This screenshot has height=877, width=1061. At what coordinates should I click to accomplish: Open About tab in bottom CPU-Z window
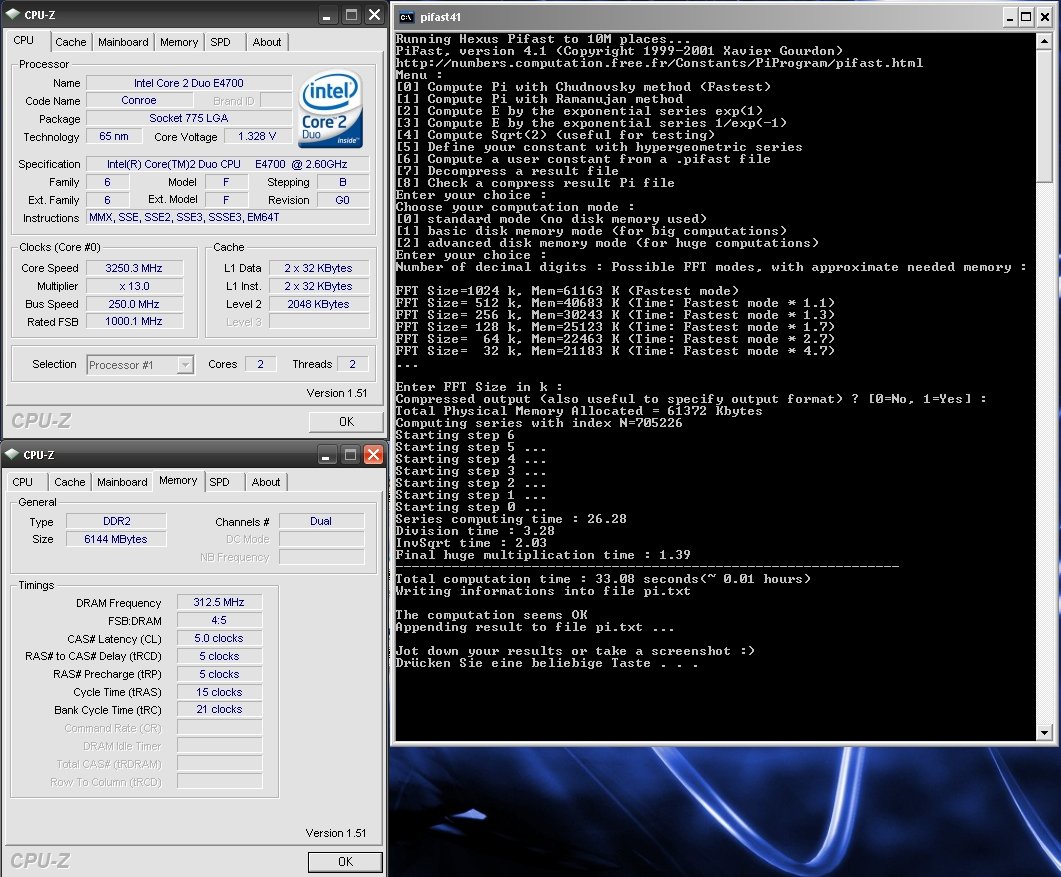(x=266, y=482)
